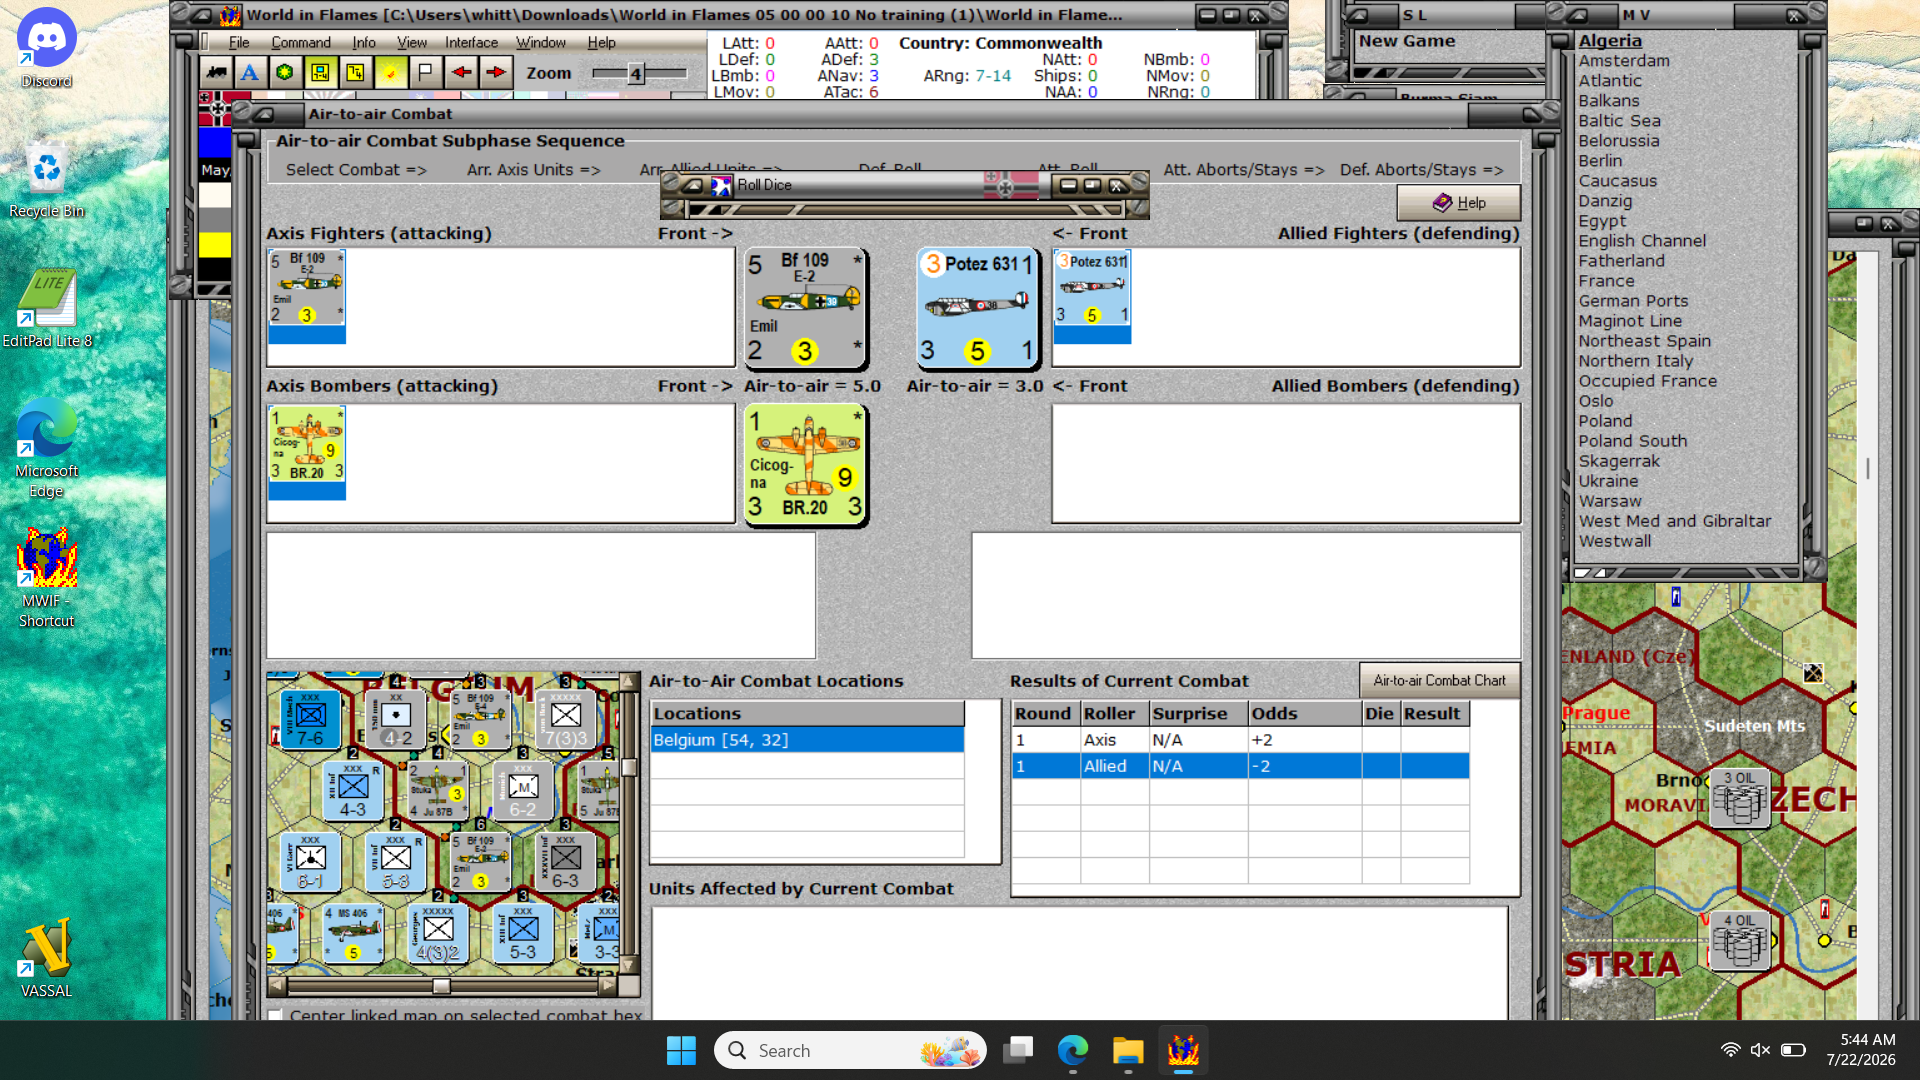The width and height of the screenshot is (1920, 1080).
Task: Click New Game in the S L window
Action: click(x=1407, y=41)
